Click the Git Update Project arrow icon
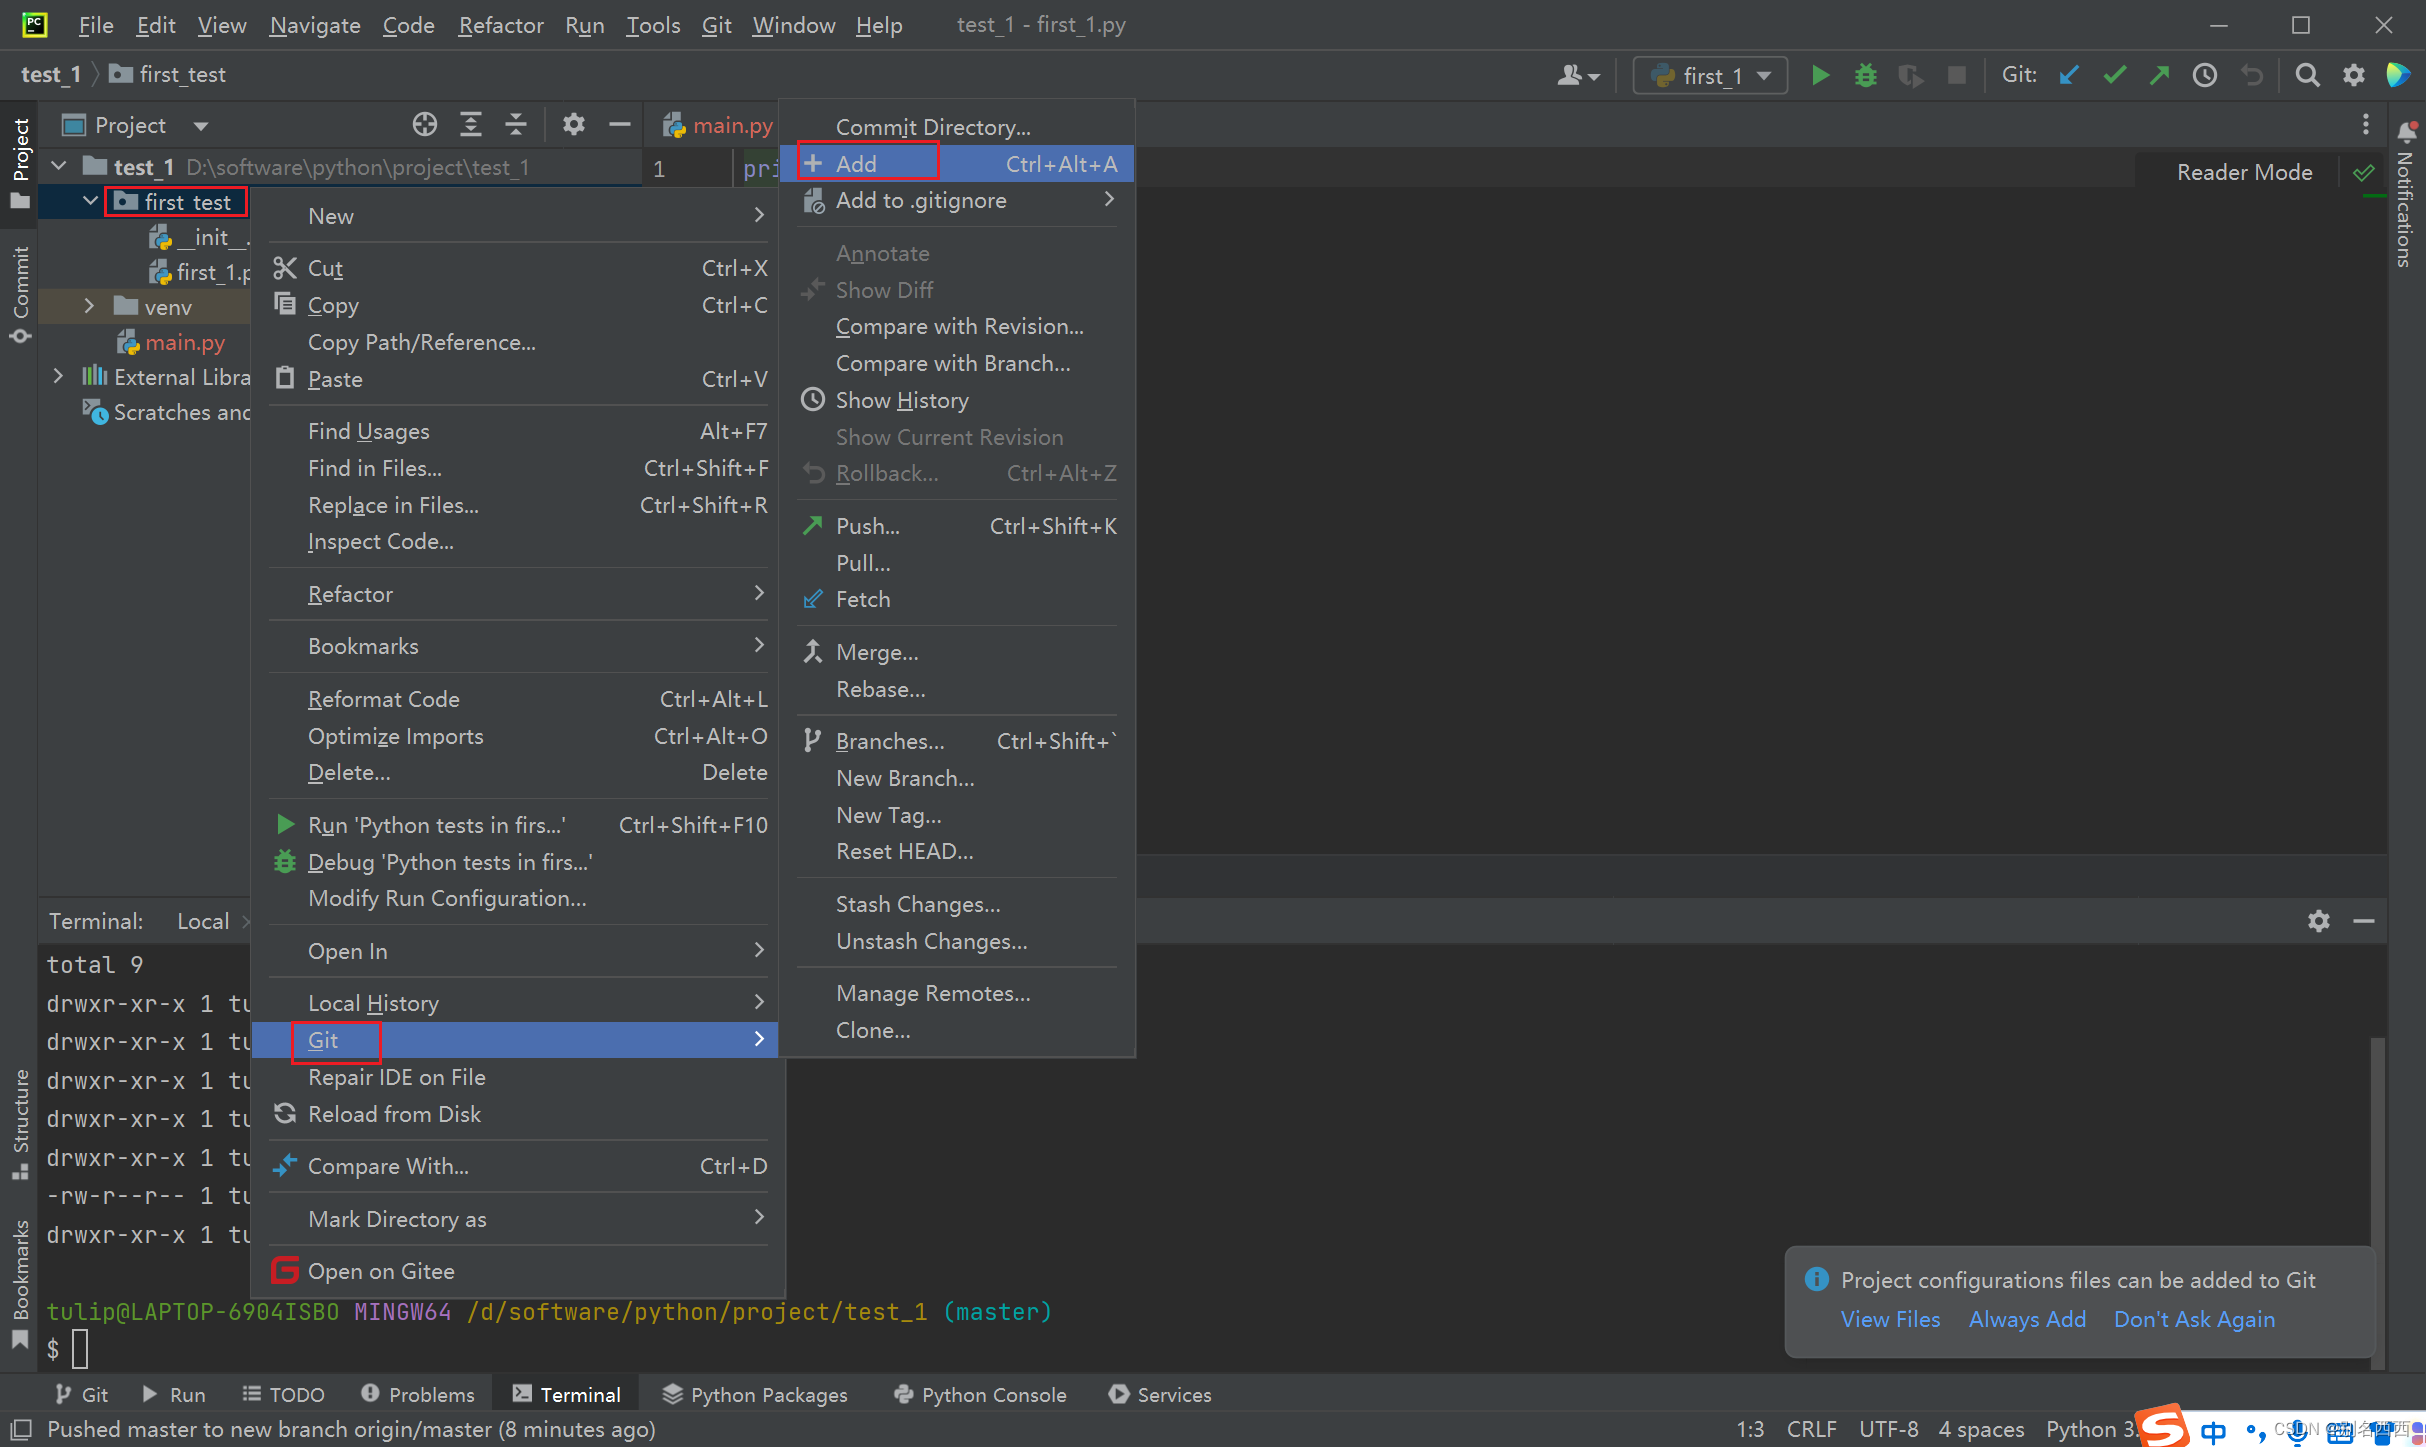The width and height of the screenshot is (2426, 1447). 2069,76
